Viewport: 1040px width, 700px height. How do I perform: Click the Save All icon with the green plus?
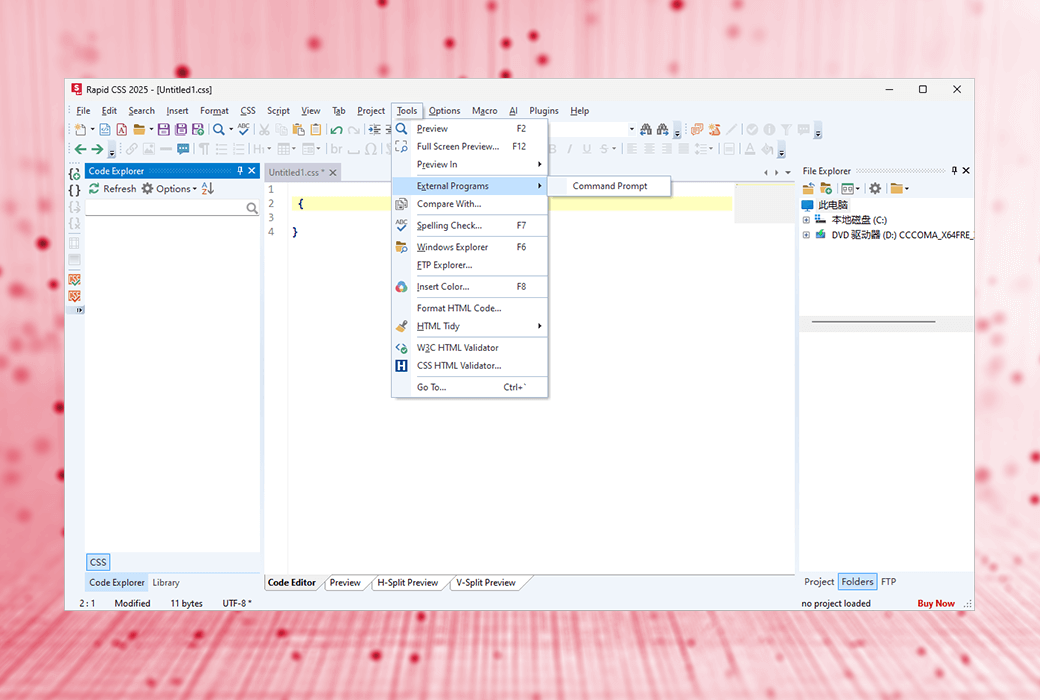(198, 129)
